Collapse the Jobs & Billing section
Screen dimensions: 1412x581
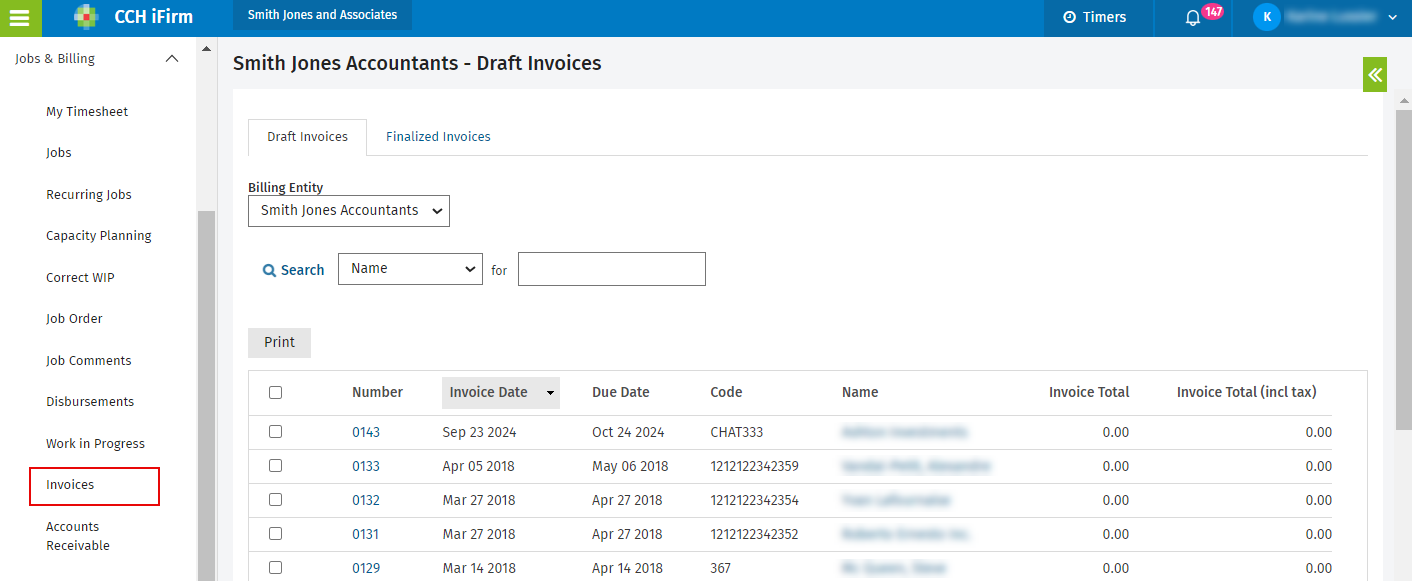point(172,59)
